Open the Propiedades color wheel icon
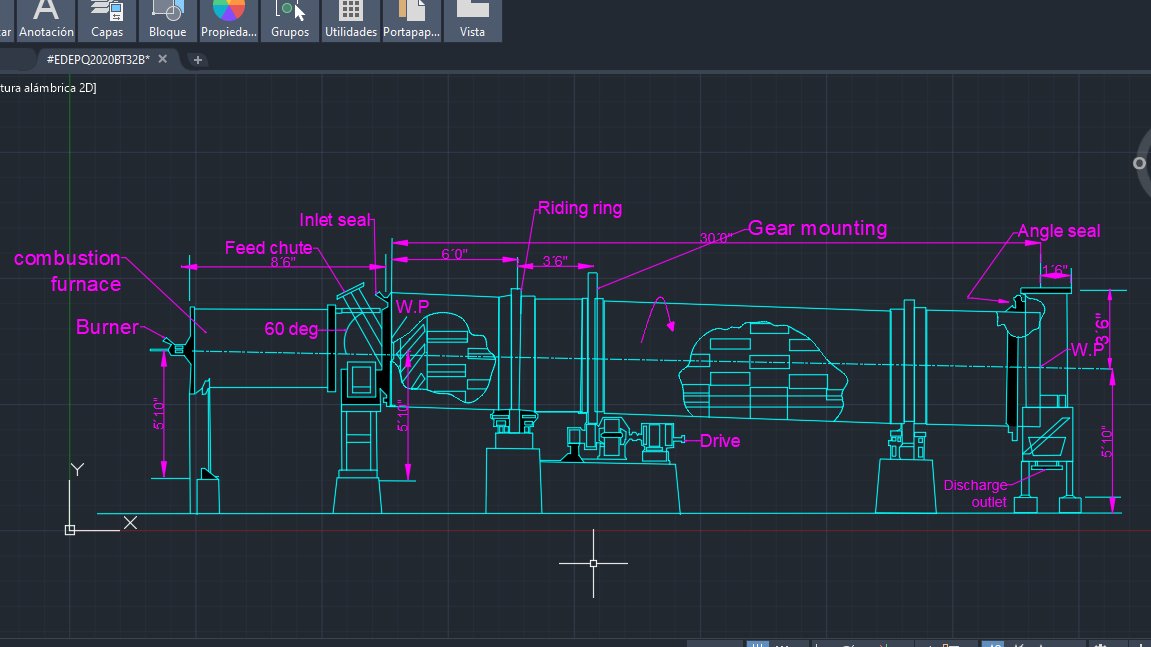The height and width of the screenshot is (647, 1151). [228, 14]
